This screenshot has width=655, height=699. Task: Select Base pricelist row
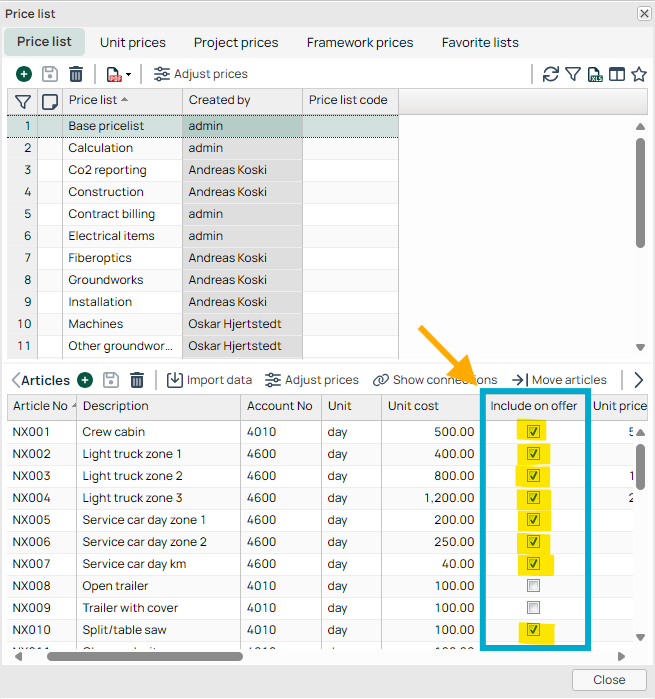pyautogui.click(x=202, y=126)
